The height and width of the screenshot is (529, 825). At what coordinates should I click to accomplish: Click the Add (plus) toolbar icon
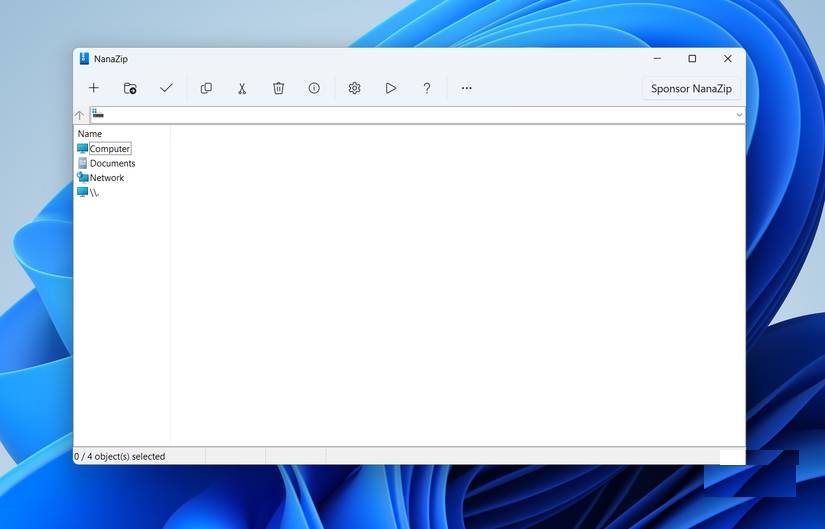click(94, 88)
